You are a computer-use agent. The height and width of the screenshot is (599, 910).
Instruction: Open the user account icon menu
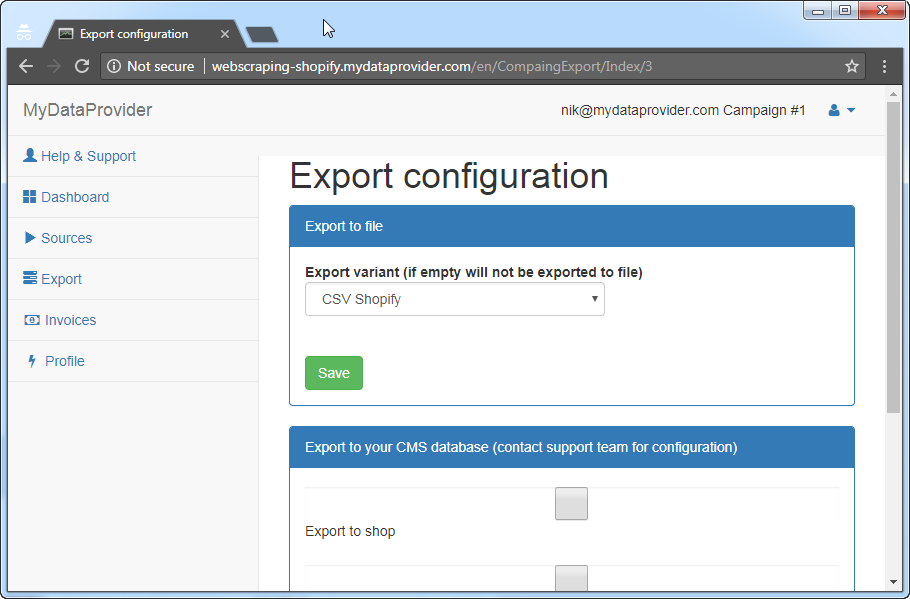pos(834,110)
